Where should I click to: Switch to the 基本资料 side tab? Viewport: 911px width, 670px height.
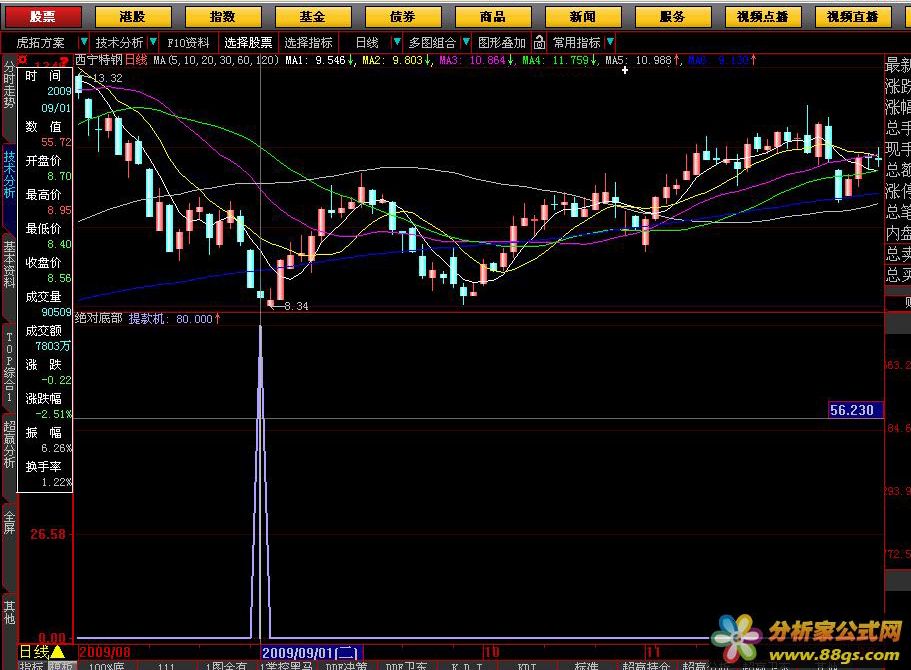(x=9, y=263)
